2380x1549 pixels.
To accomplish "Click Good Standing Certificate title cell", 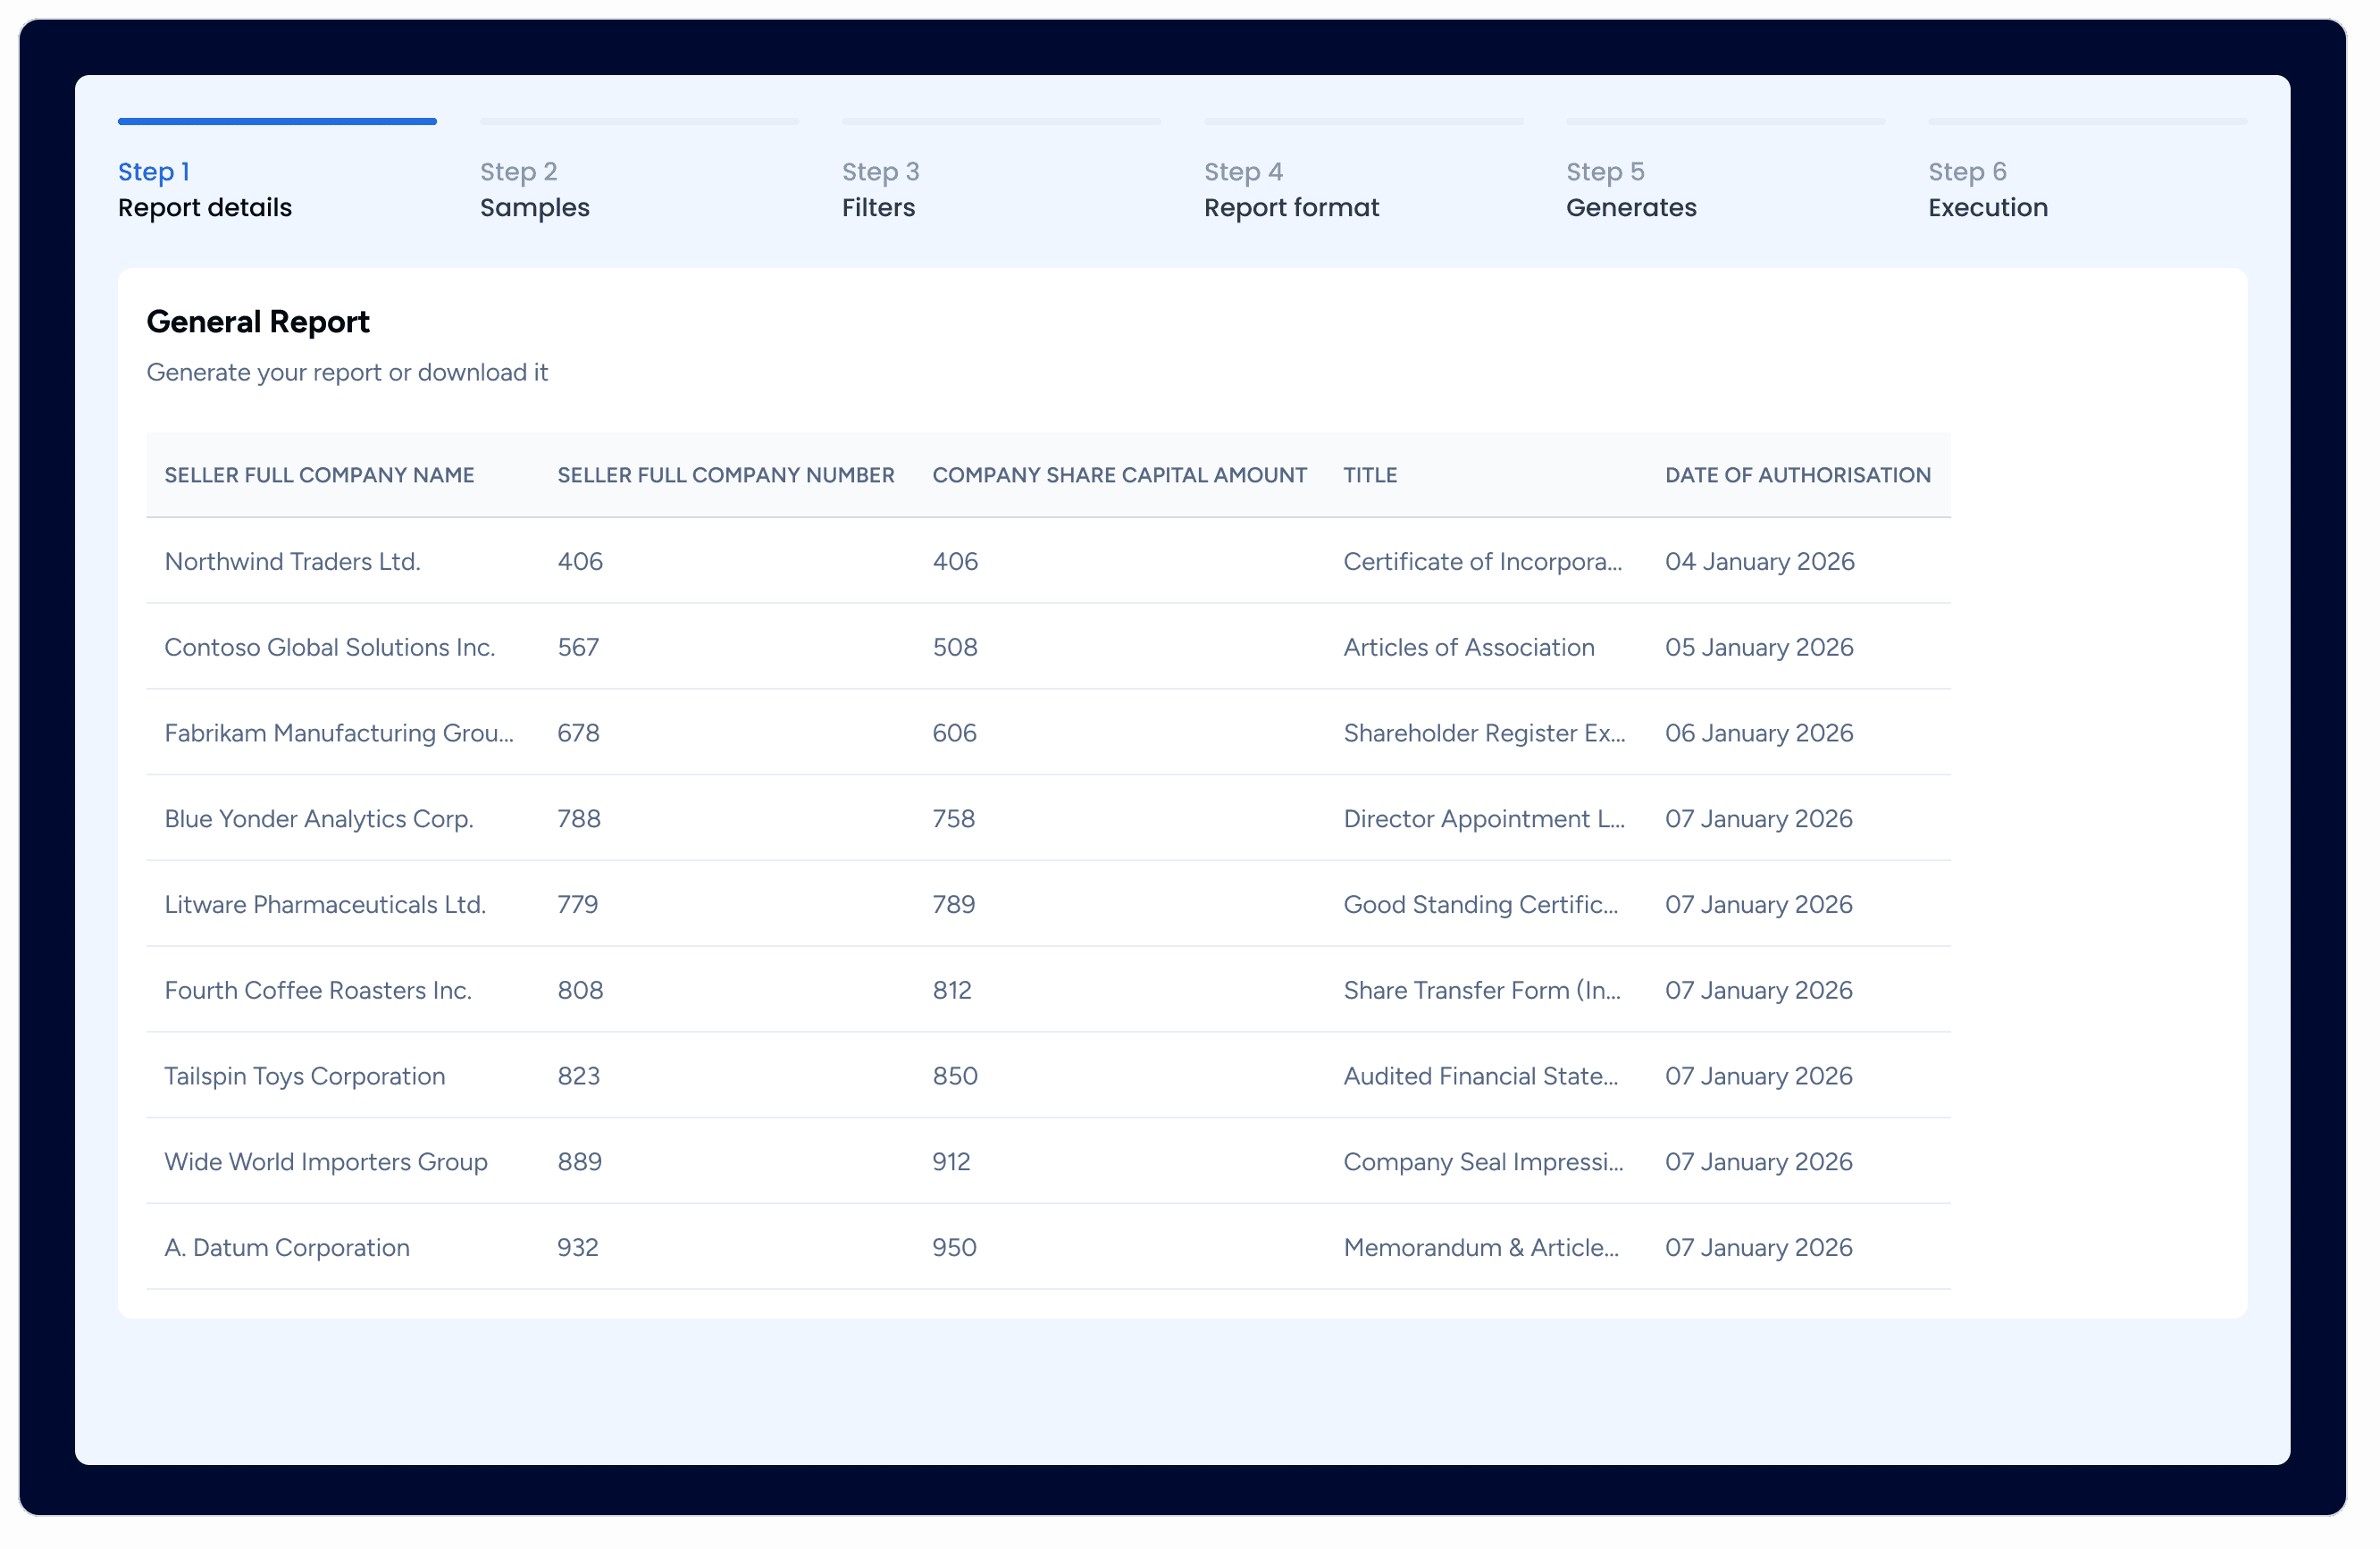I will (1480, 904).
